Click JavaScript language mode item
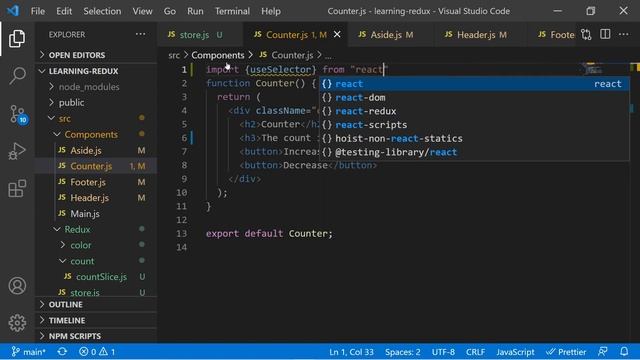Viewport: 640px width, 360px height. coord(515,352)
